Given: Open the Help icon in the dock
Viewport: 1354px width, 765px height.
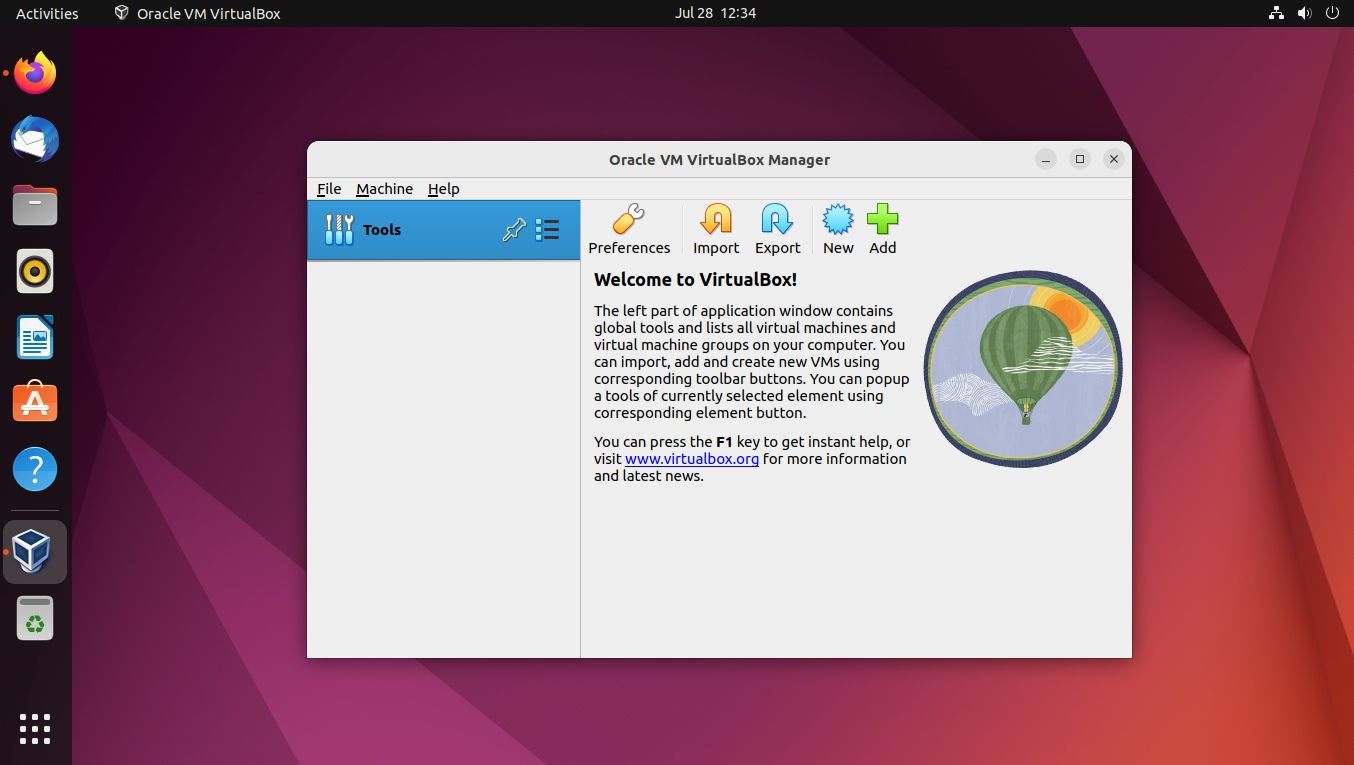Looking at the screenshot, I should point(35,469).
